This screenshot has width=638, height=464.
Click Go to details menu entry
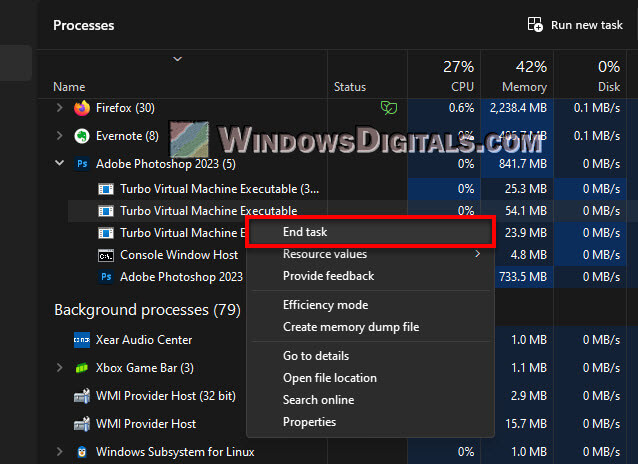click(316, 356)
